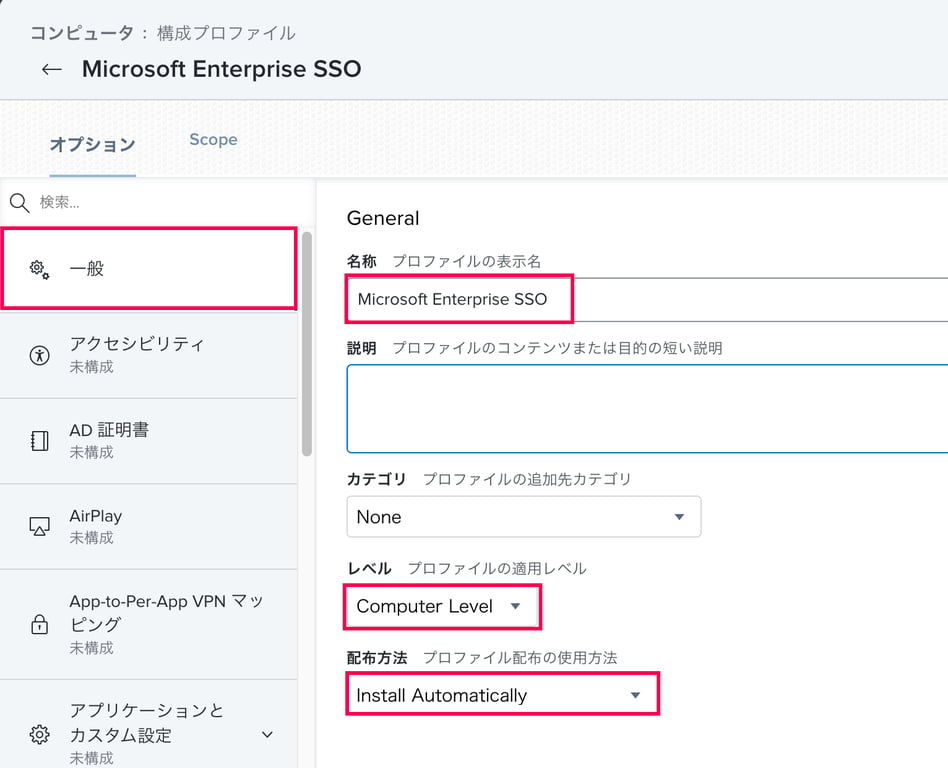Open the レベル Computer Level dropdown
948x768 pixels.
[x=441, y=607]
